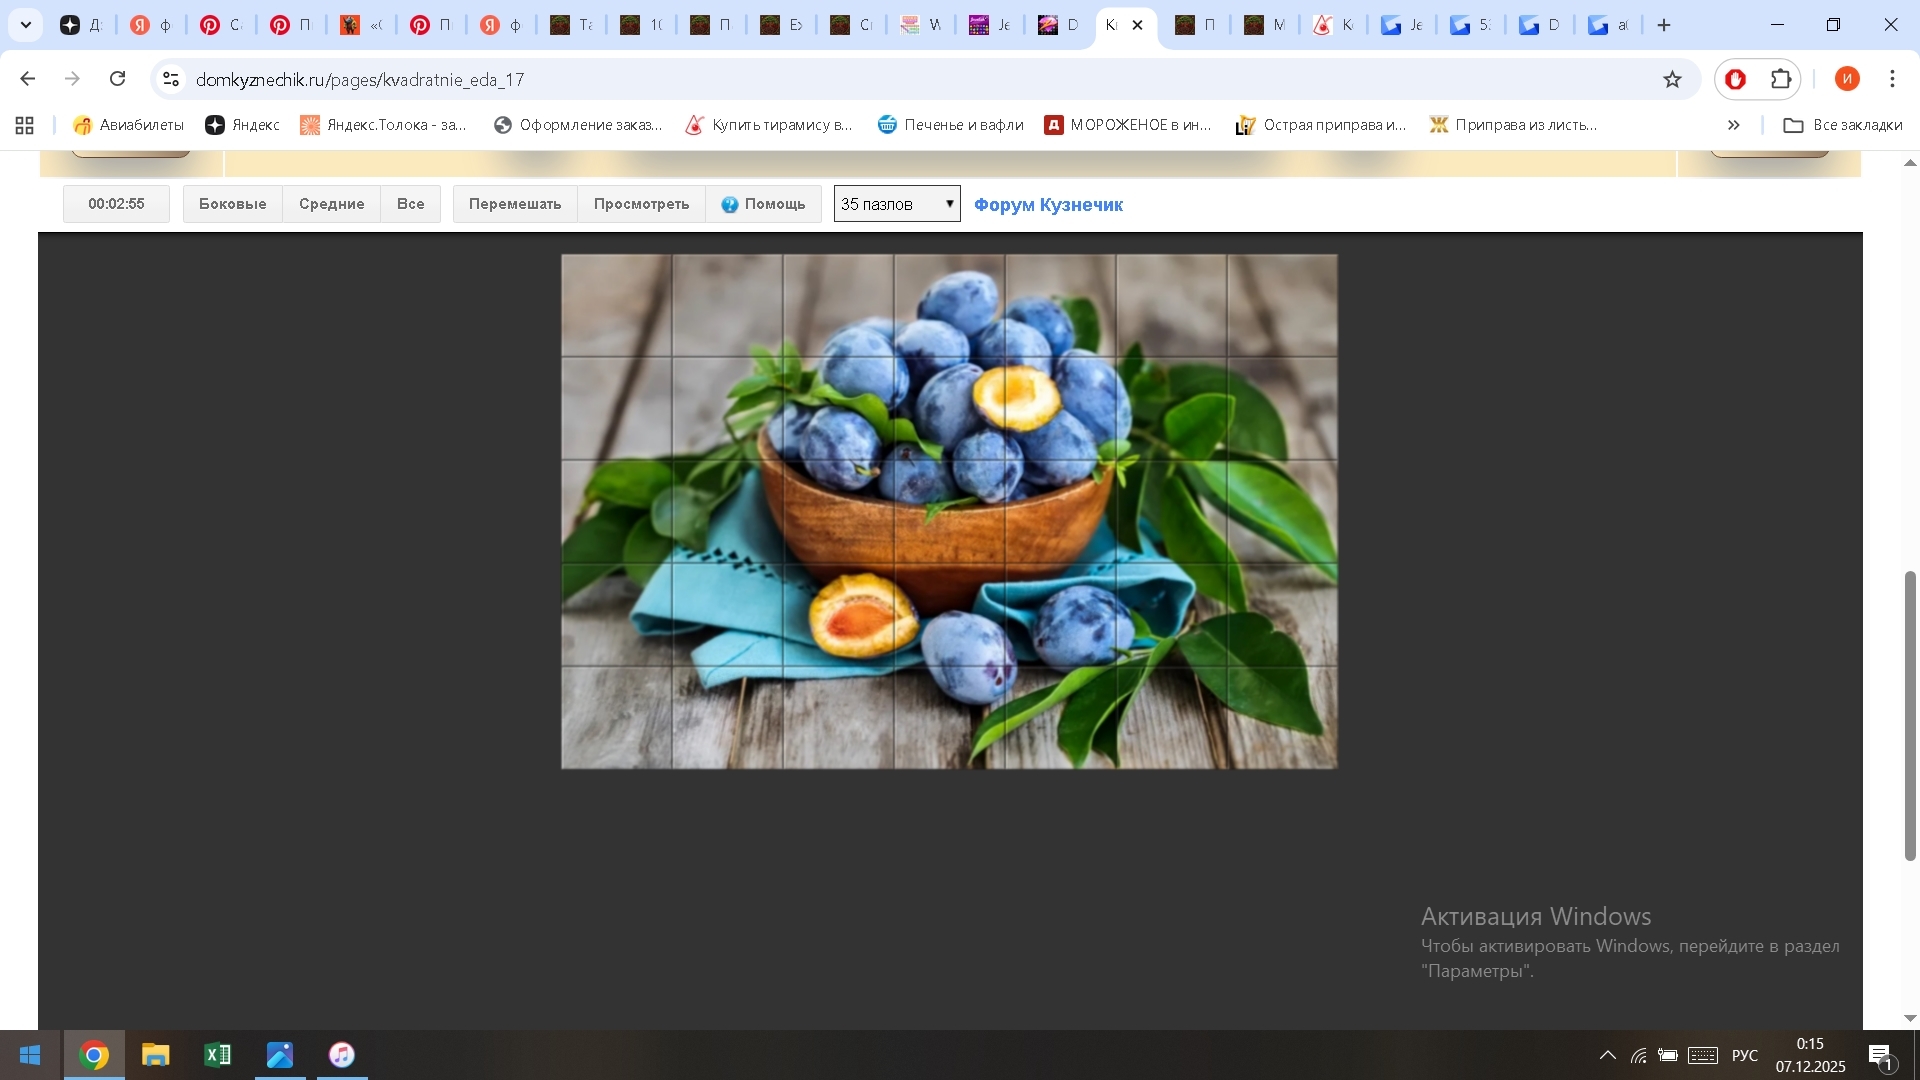Screen dimensions: 1920x1080
Task: Open the Все закладки folder
Action: pos(1843,125)
